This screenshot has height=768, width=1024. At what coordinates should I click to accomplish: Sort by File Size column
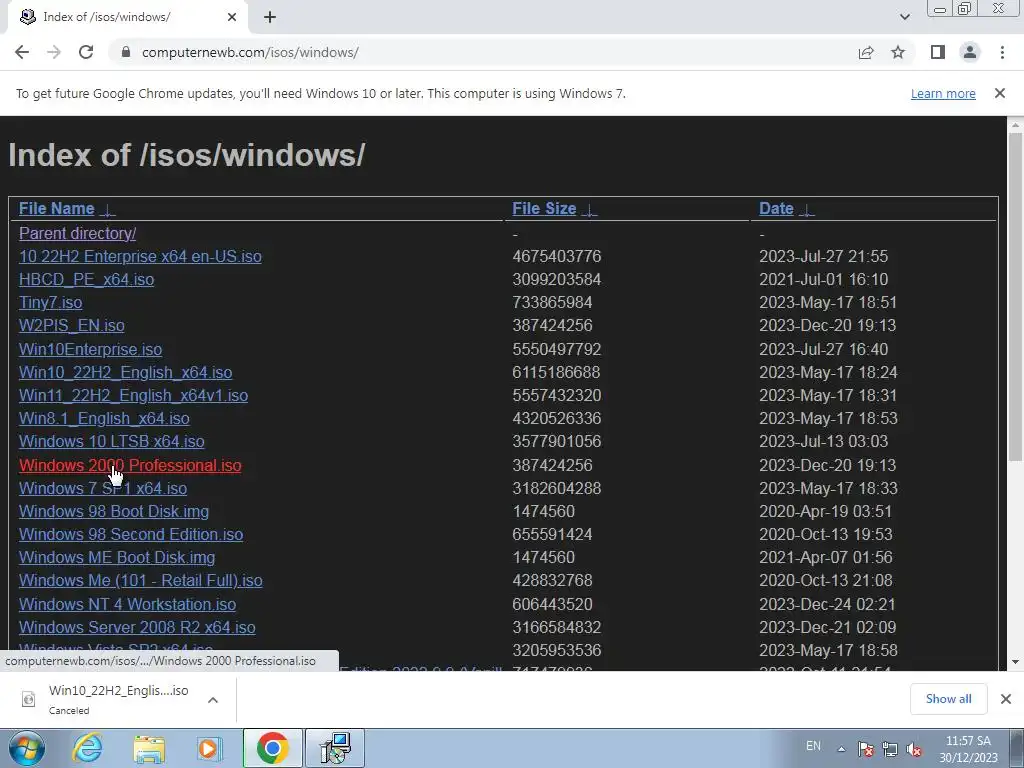(544, 208)
